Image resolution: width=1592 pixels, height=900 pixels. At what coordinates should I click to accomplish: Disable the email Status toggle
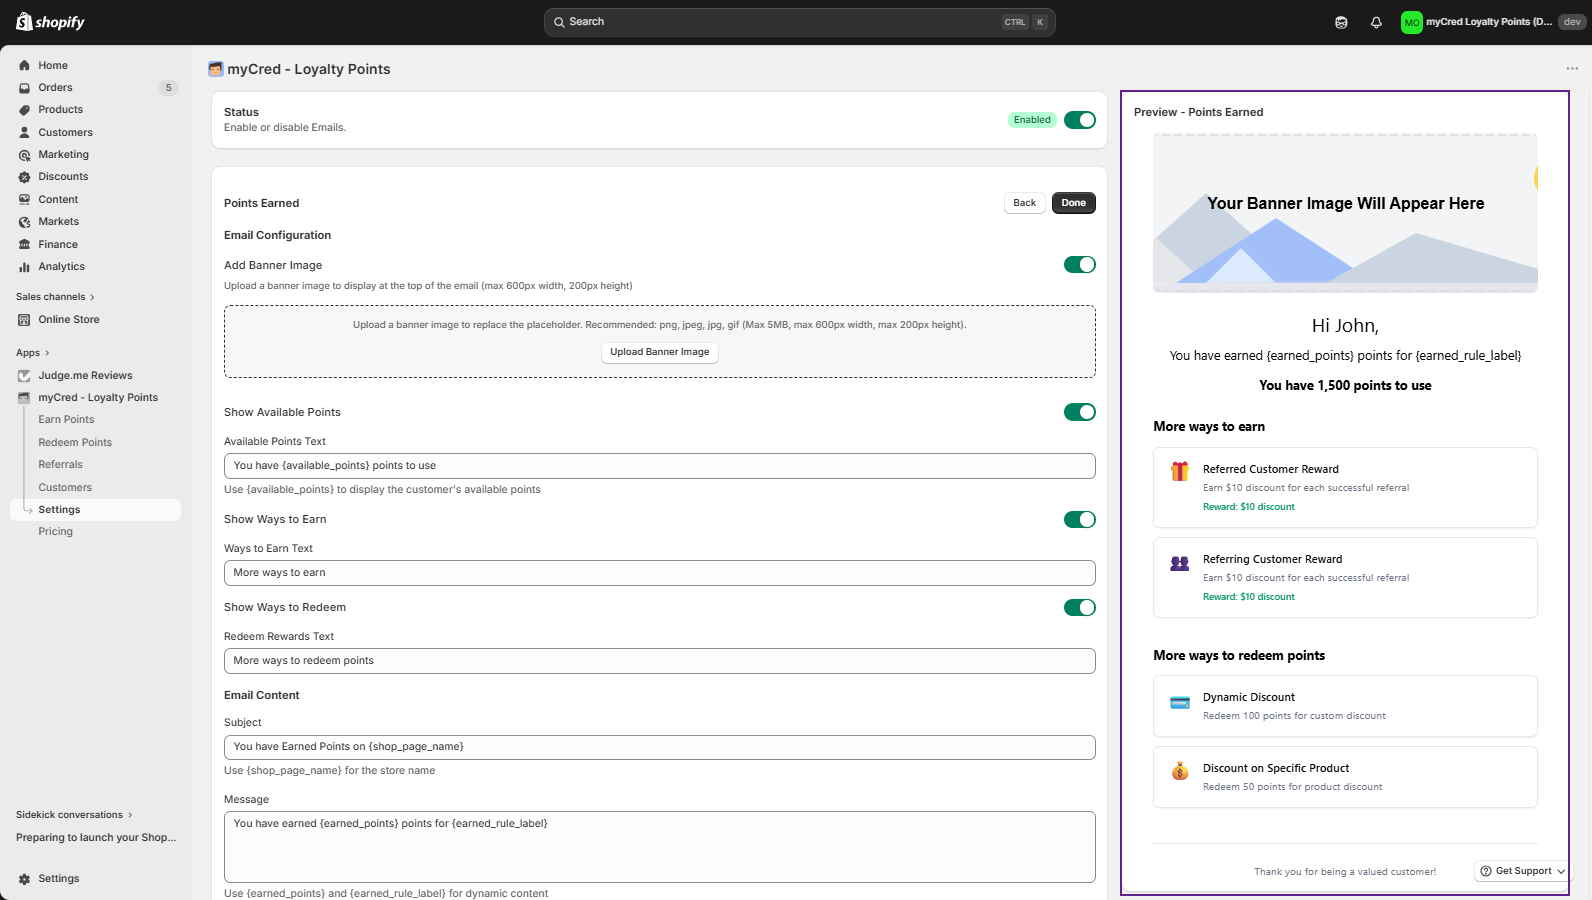click(1079, 120)
